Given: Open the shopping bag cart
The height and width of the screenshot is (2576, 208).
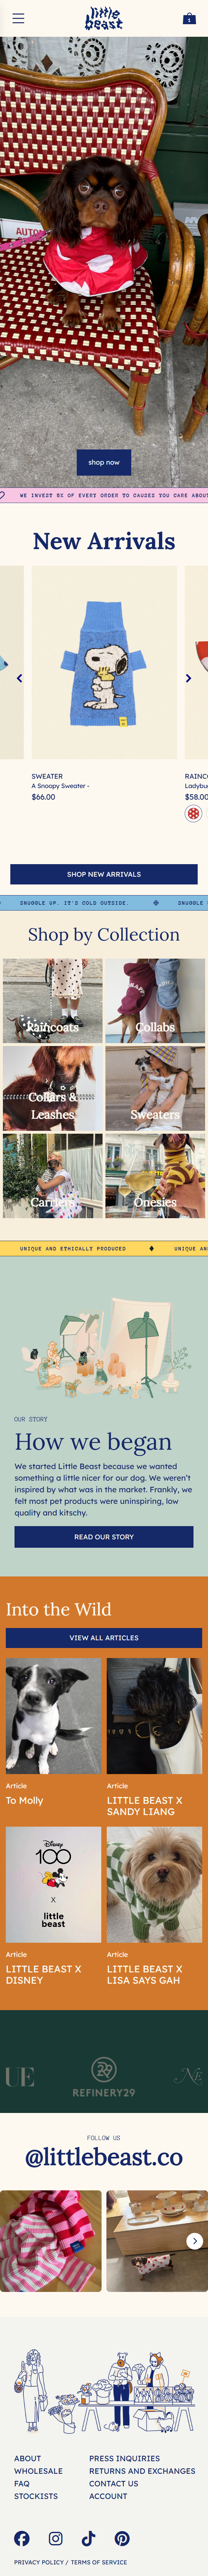Looking at the screenshot, I should [x=189, y=18].
